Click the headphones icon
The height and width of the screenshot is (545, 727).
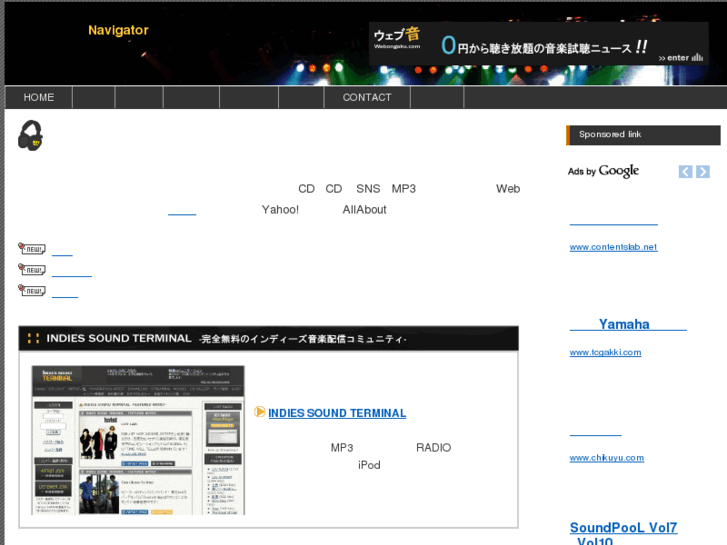pyautogui.click(x=31, y=135)
